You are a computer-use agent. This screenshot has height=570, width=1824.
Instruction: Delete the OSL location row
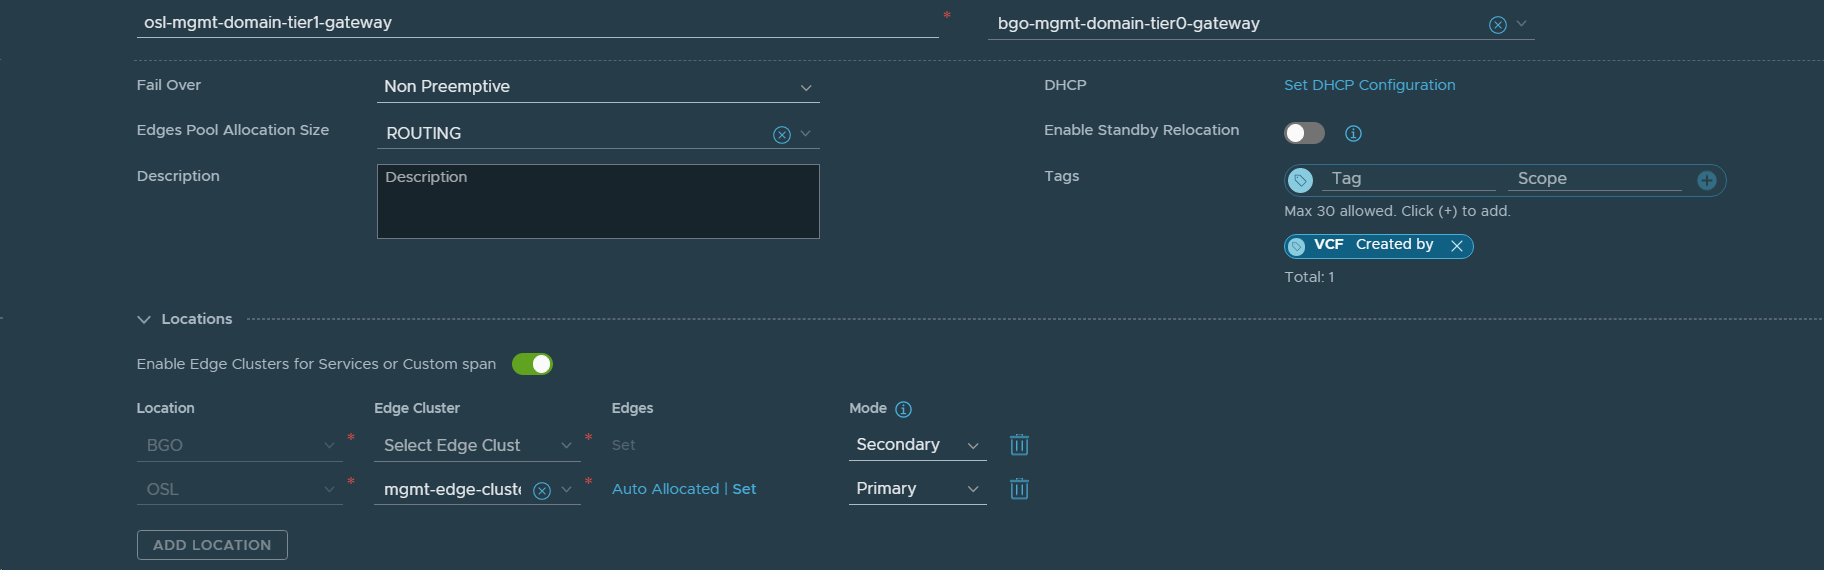[x=1019, y=489]
